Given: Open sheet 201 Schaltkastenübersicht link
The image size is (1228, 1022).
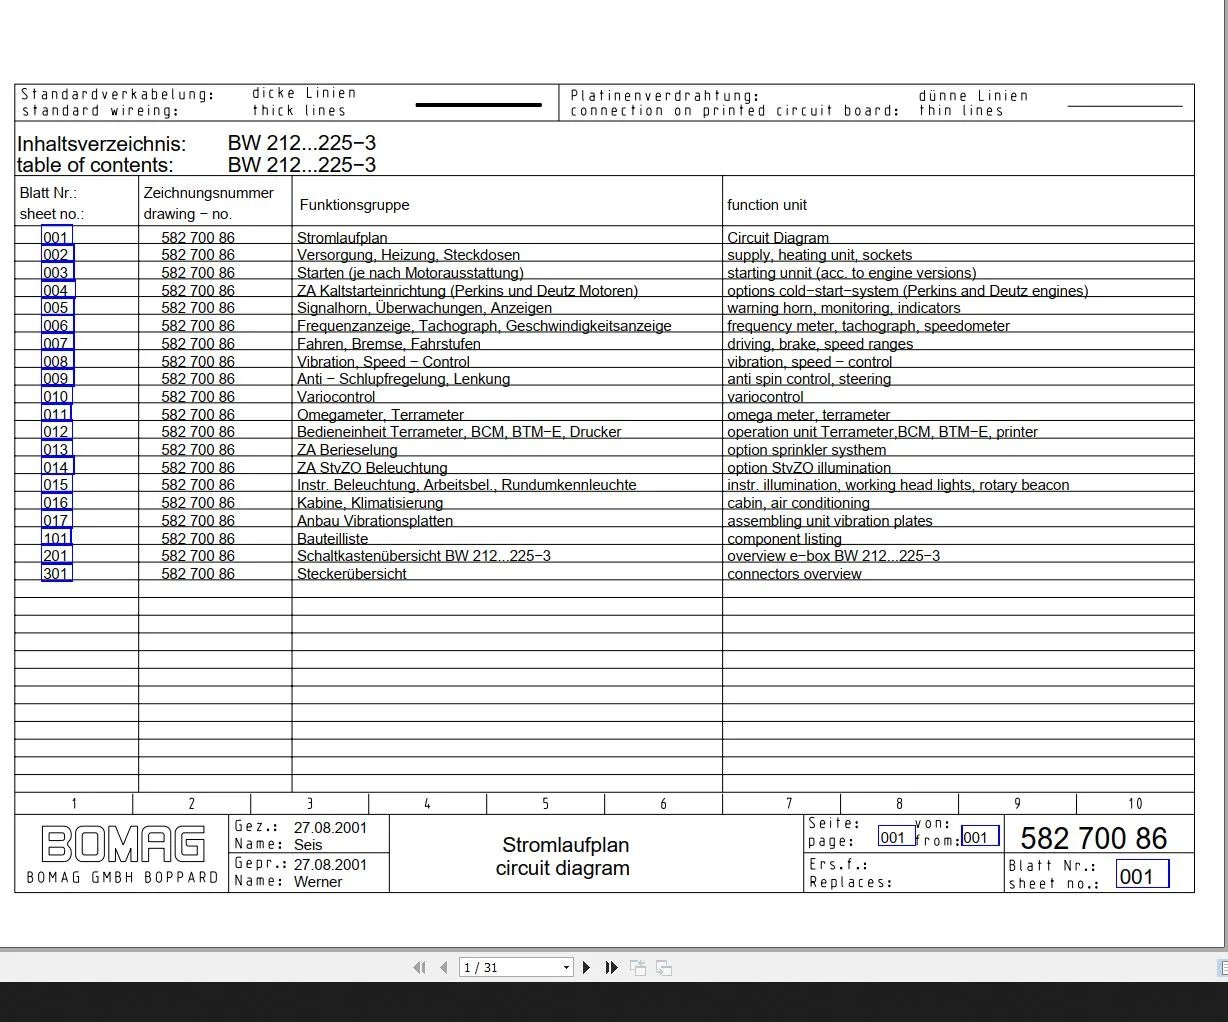Looking at the screenshot, I should pos(57,555).
